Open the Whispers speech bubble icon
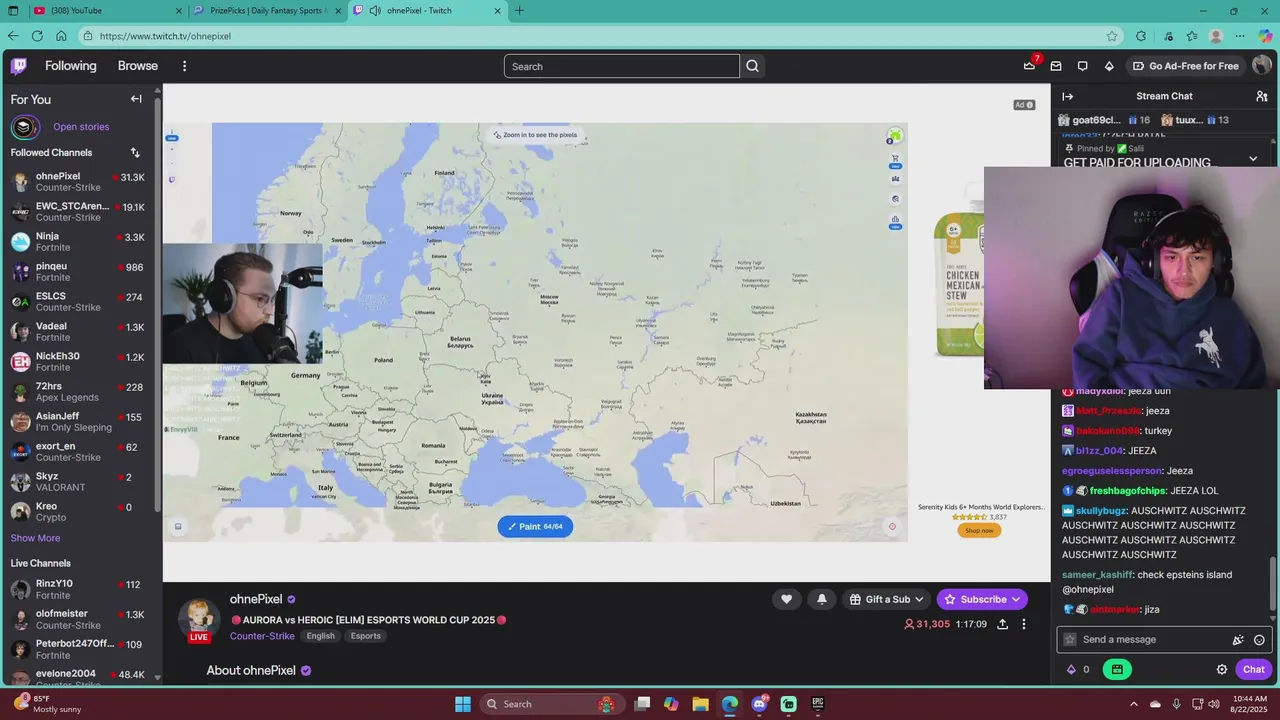Viewport: 1280px width, 720px height. pyautogui.click(x=1082, y=66)
